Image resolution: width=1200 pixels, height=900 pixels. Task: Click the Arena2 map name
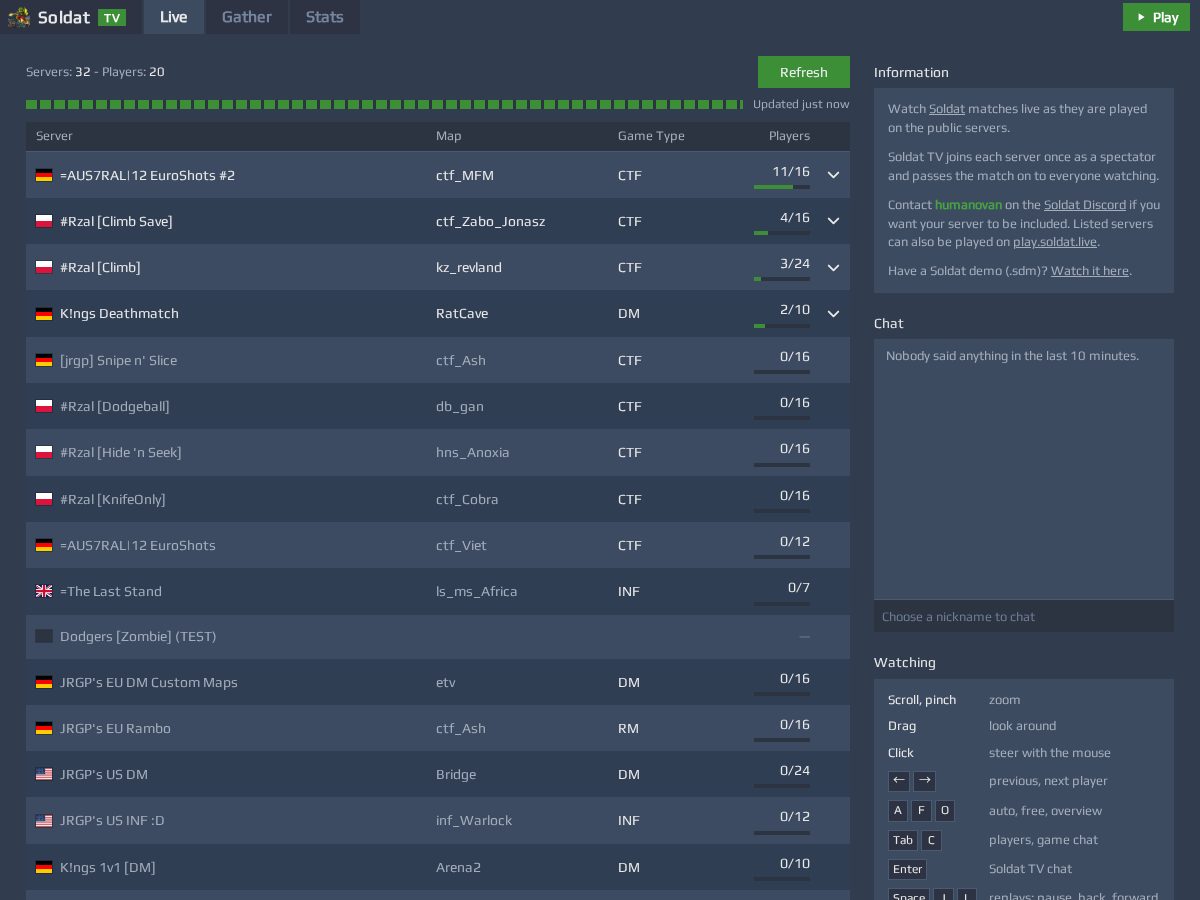459,867
